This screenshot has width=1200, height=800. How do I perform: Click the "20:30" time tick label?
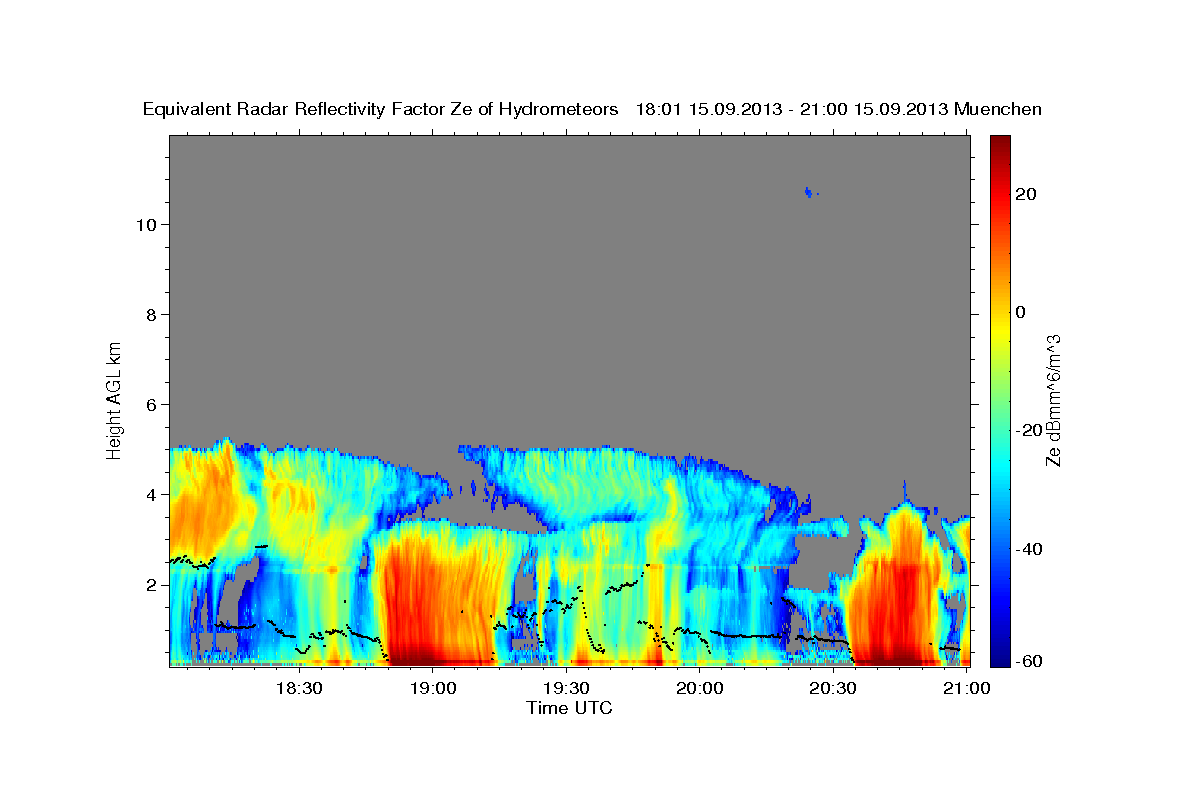tap(833, 688)
